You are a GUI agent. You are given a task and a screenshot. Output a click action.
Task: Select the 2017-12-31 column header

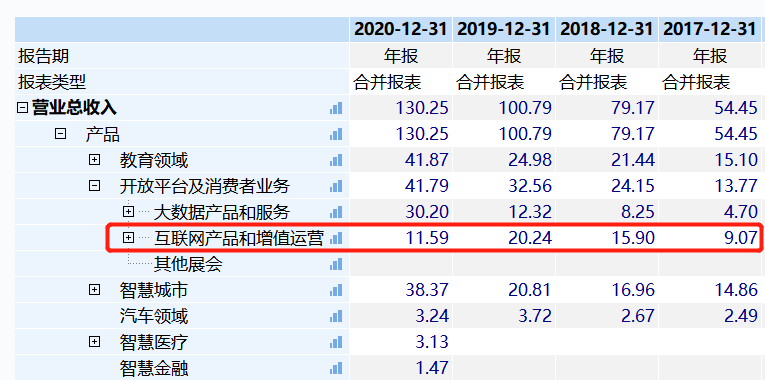click(x=710, y=29)
